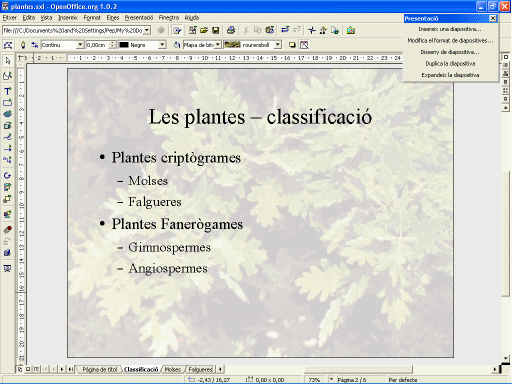Open the Area fill bucket icon
Viewport: 512px width, 384px height.
pyautogui.click(x=177, y=45)
